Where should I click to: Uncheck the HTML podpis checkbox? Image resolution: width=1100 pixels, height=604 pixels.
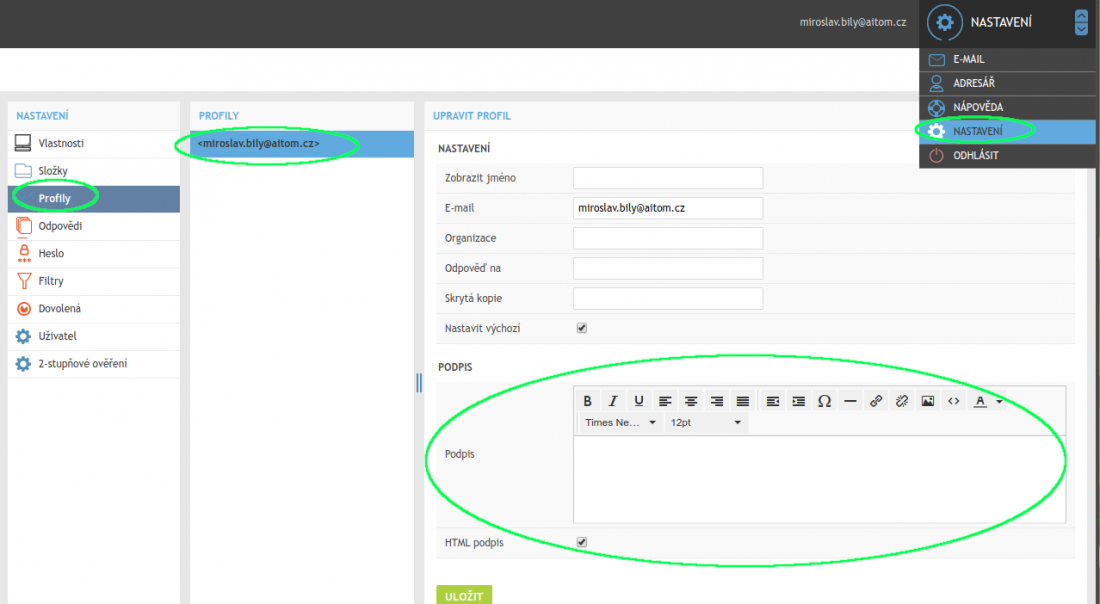582,543
